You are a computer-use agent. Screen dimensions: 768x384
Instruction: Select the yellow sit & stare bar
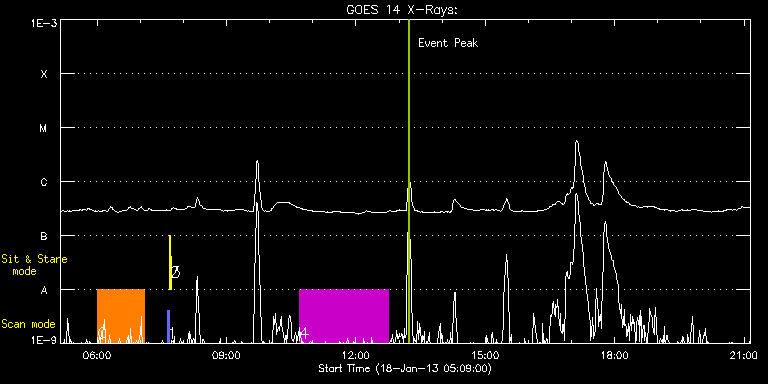point(170,263)
